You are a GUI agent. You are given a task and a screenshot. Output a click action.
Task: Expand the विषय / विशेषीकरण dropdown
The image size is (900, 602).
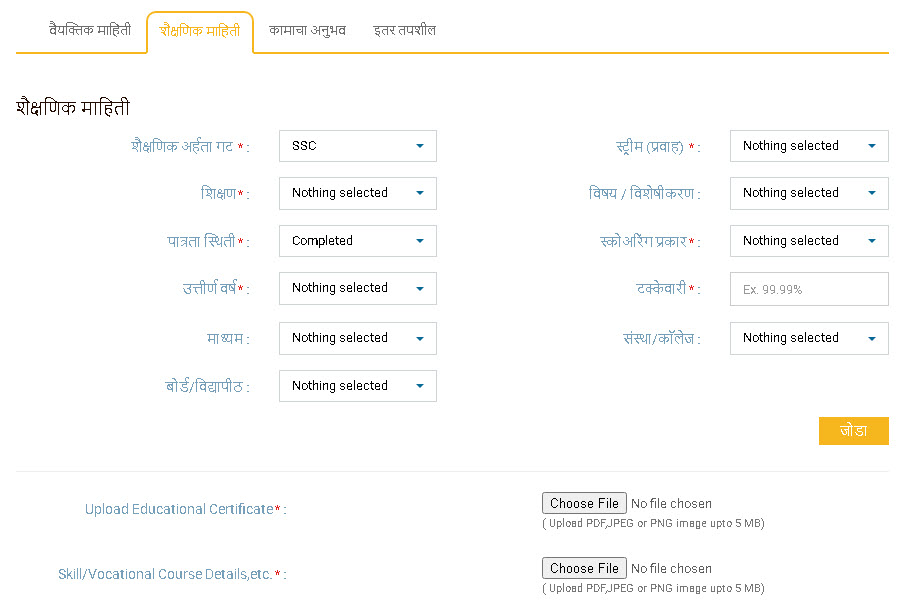click(809, 193)
